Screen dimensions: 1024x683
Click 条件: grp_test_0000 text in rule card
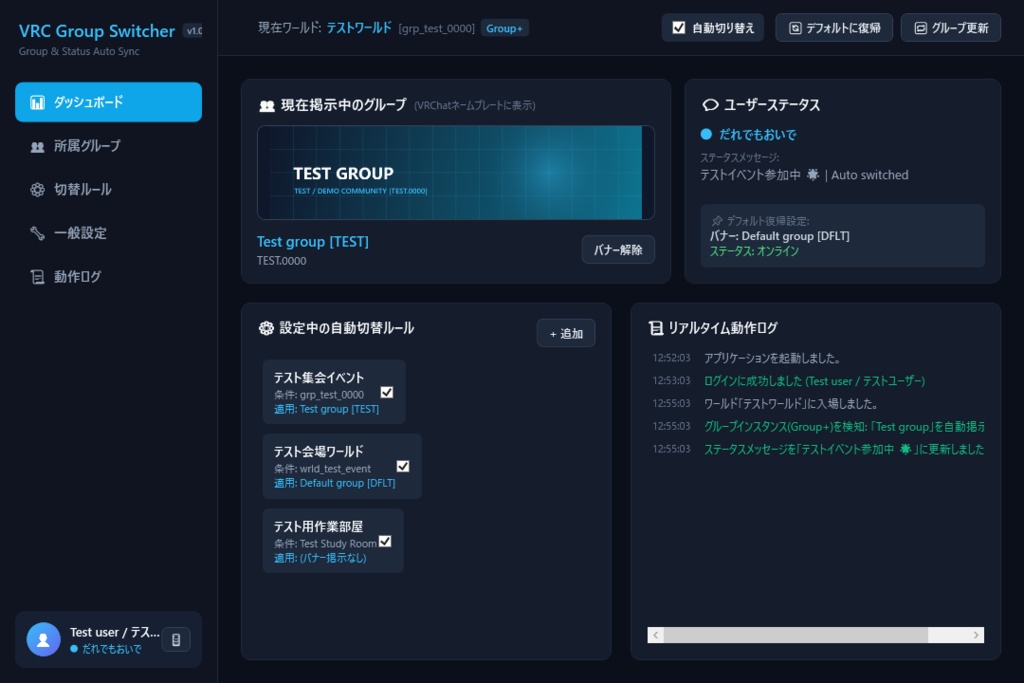(x=319, y=394)
